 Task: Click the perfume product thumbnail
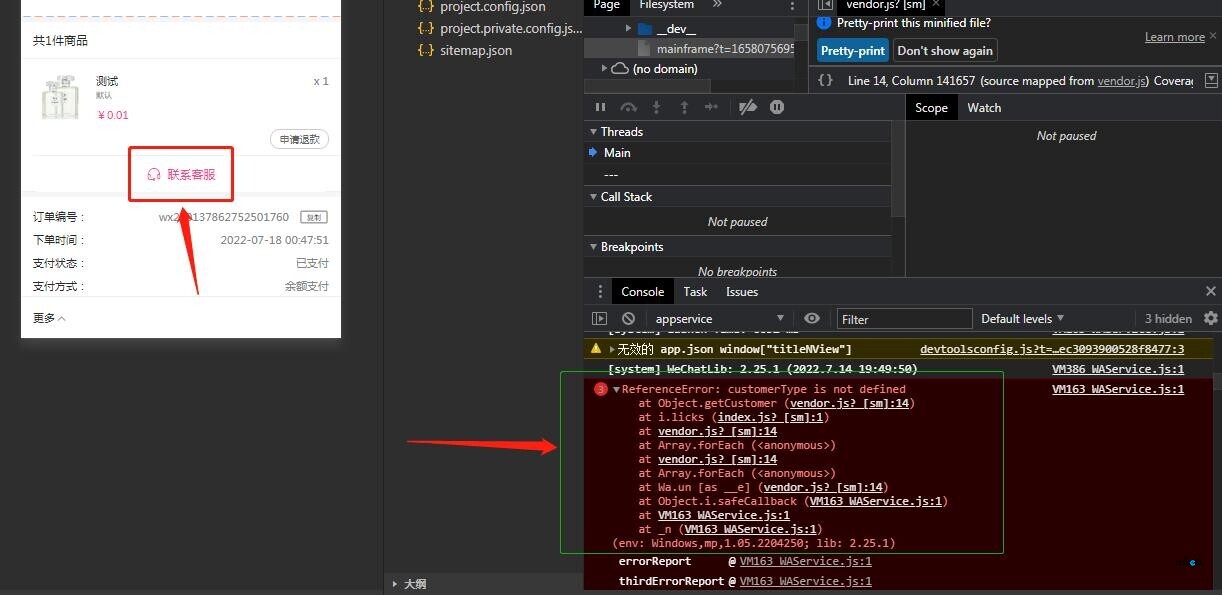(60, 97)
